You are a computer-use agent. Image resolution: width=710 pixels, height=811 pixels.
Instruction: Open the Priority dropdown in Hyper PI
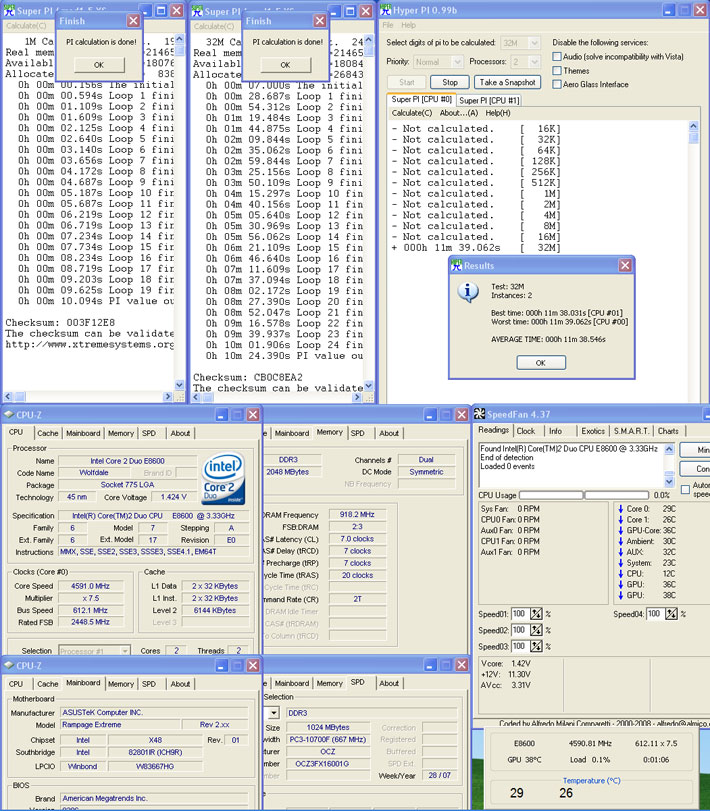click(457, 62)
